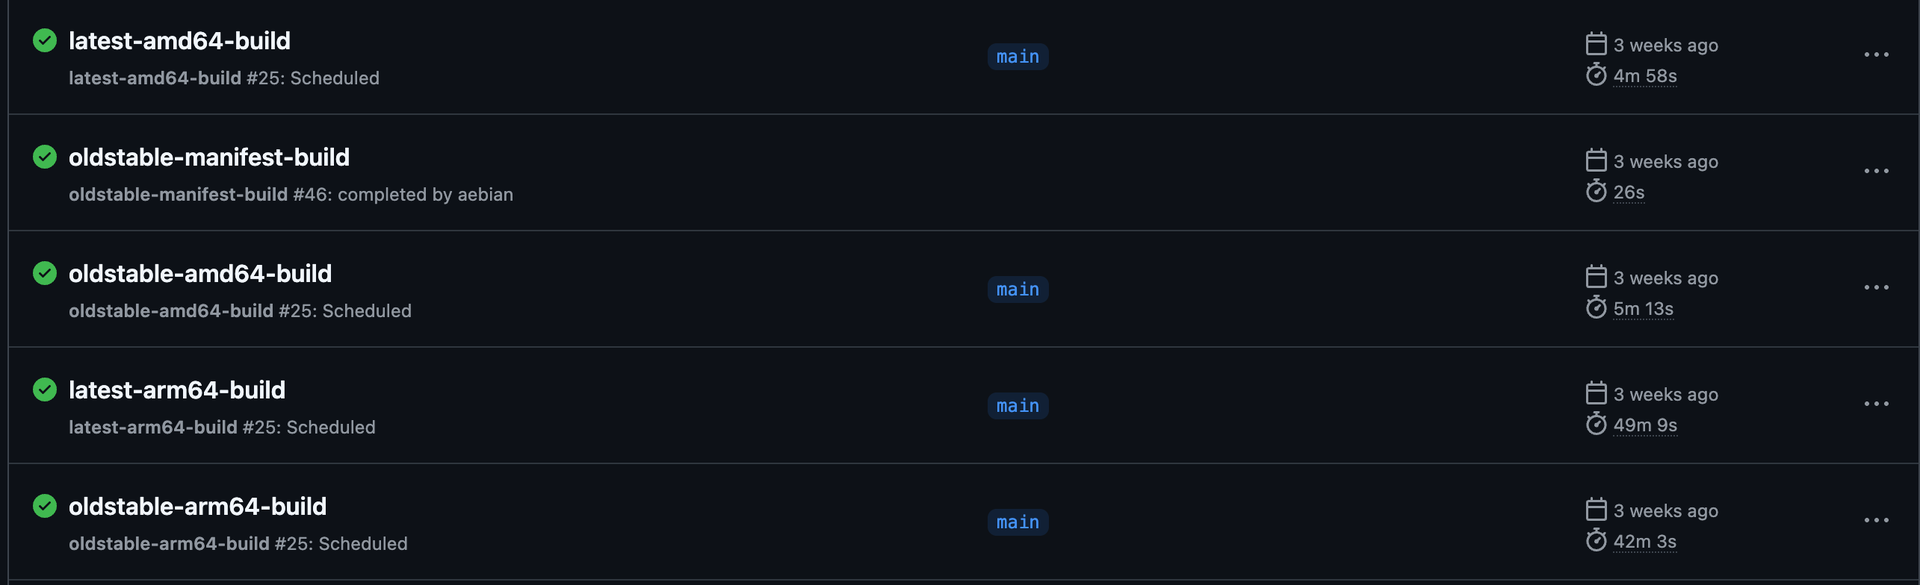The height and width of the screenshot is (585, 1920).
Task: Click the success check next to oldstable-amd64-build
Action: [45, 273]
